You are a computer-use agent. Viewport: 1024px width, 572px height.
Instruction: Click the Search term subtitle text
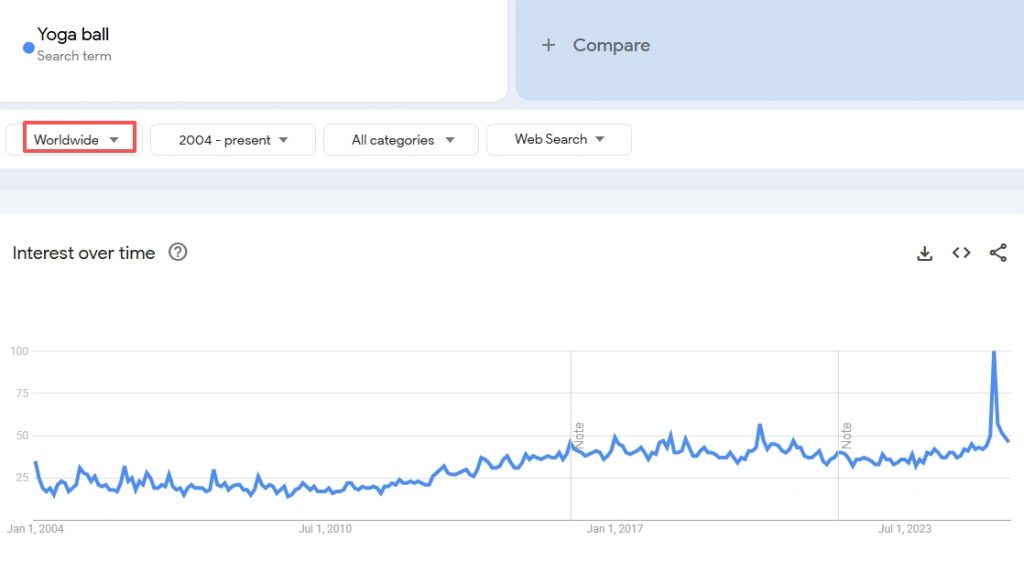(x=74, y=56)
